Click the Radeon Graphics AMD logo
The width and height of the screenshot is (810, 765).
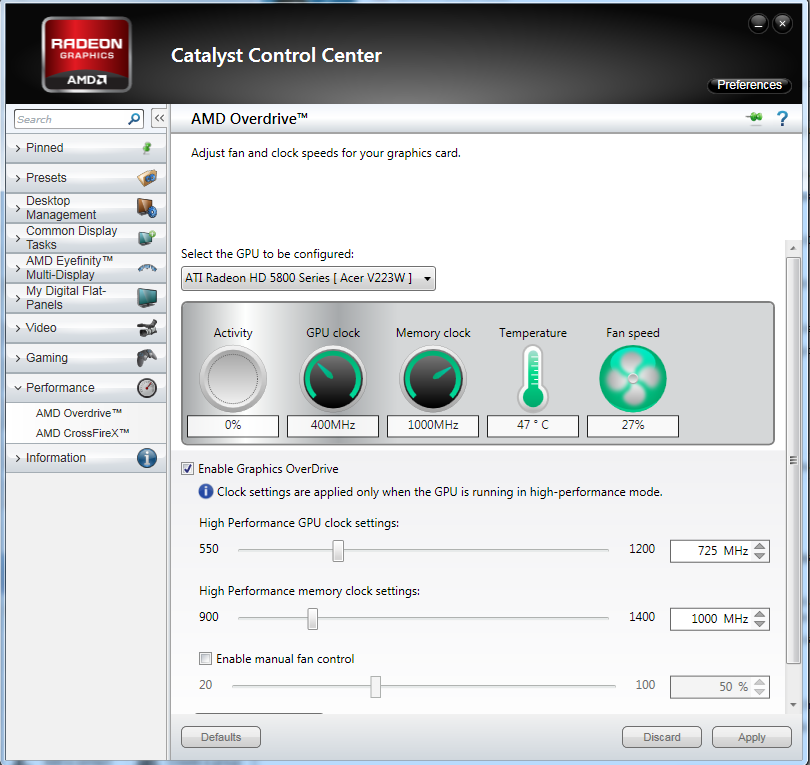coord(86,55)
